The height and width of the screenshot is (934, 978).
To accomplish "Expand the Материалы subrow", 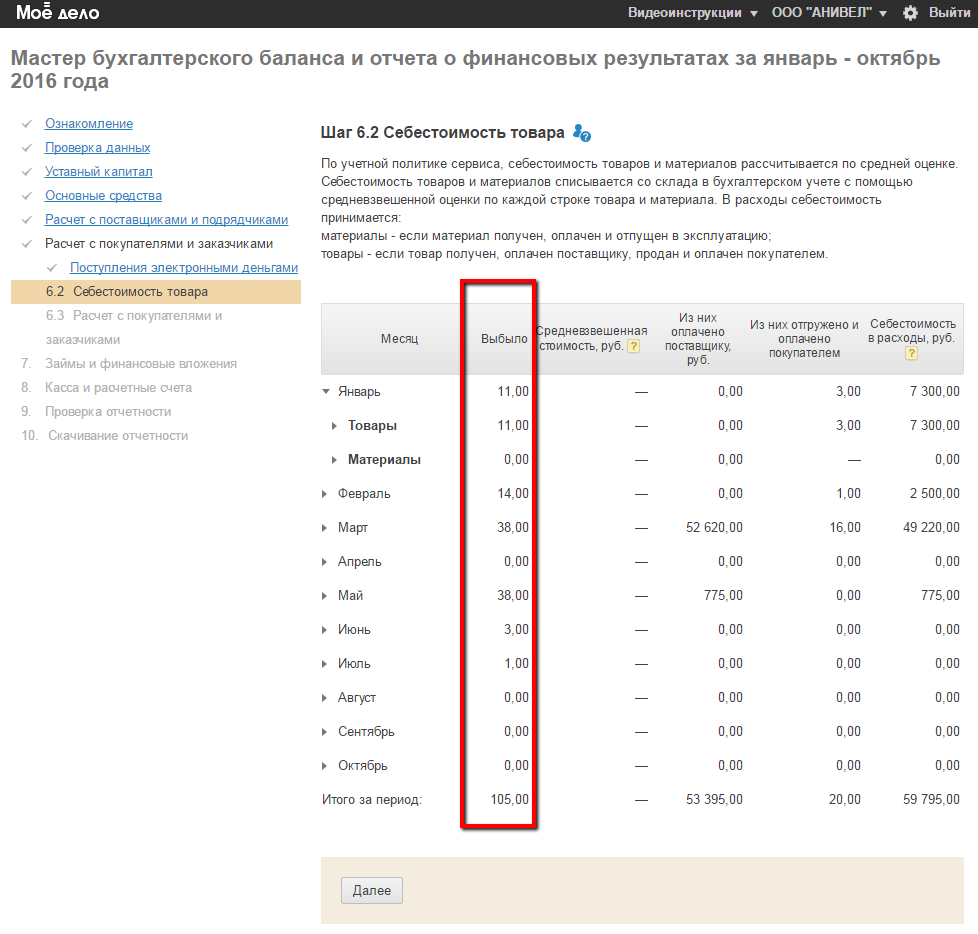I will click(335, 460).
